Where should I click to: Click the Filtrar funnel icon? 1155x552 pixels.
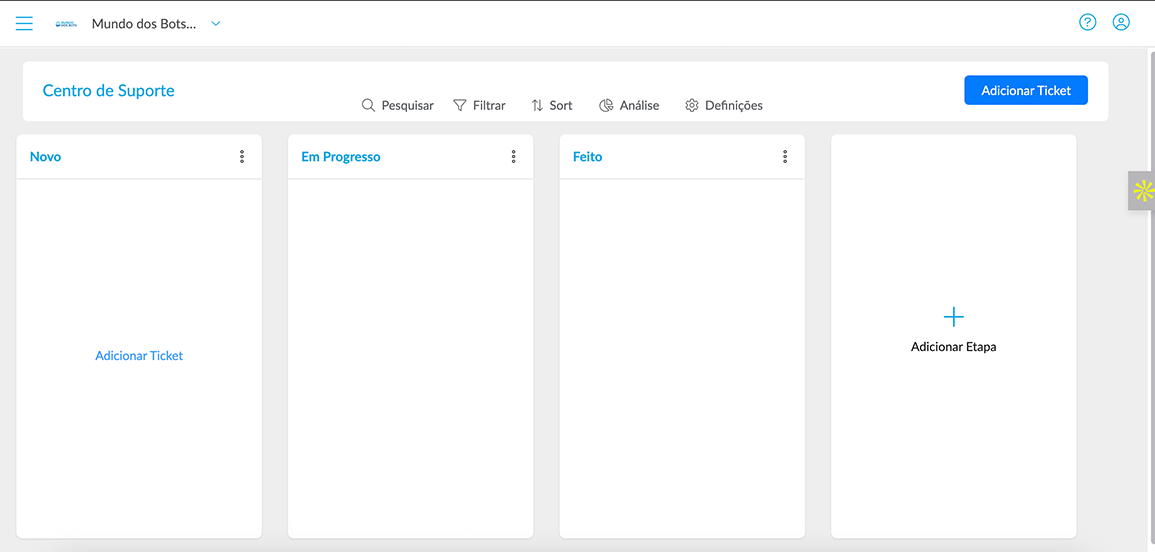click(460, 105)
